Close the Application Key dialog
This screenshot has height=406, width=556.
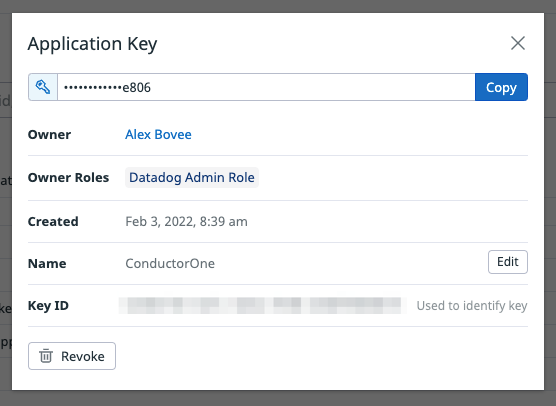point(518,43)
